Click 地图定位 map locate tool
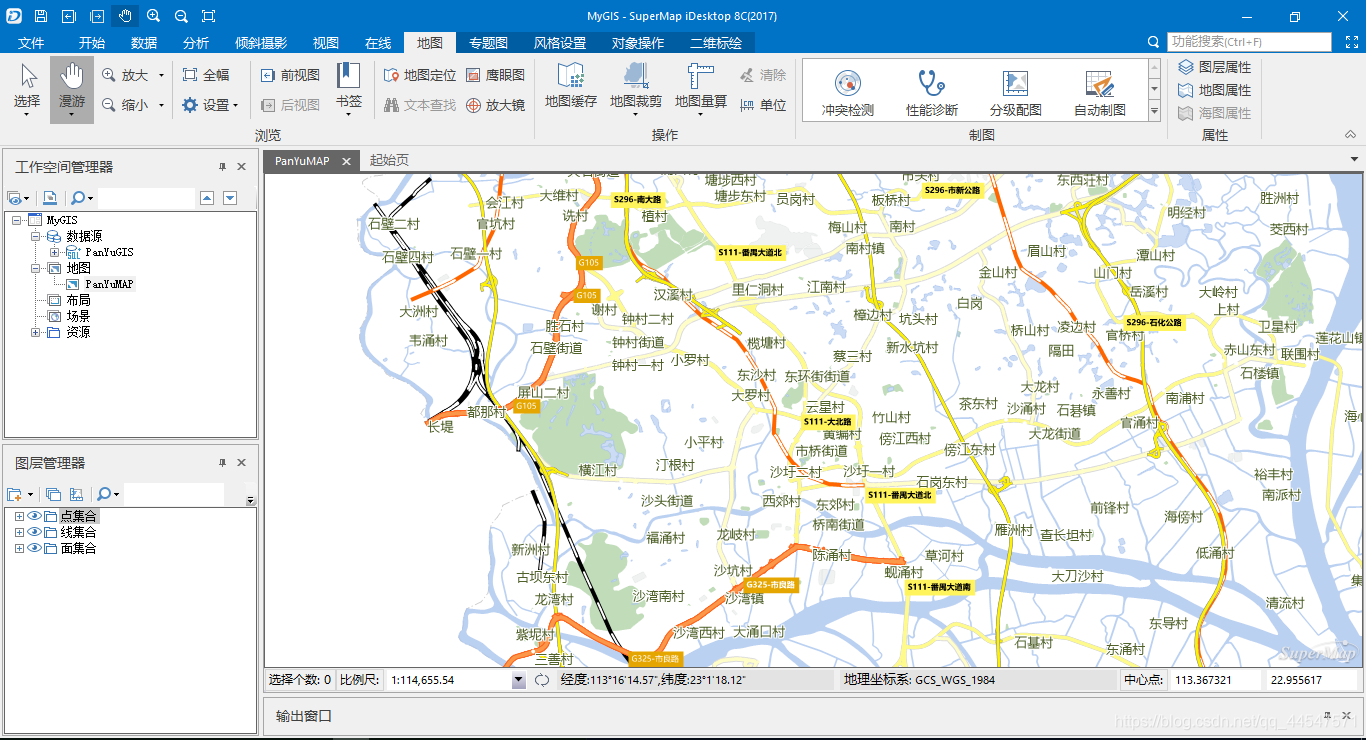This screenshot has width=1366, height=740. (420, 75)
